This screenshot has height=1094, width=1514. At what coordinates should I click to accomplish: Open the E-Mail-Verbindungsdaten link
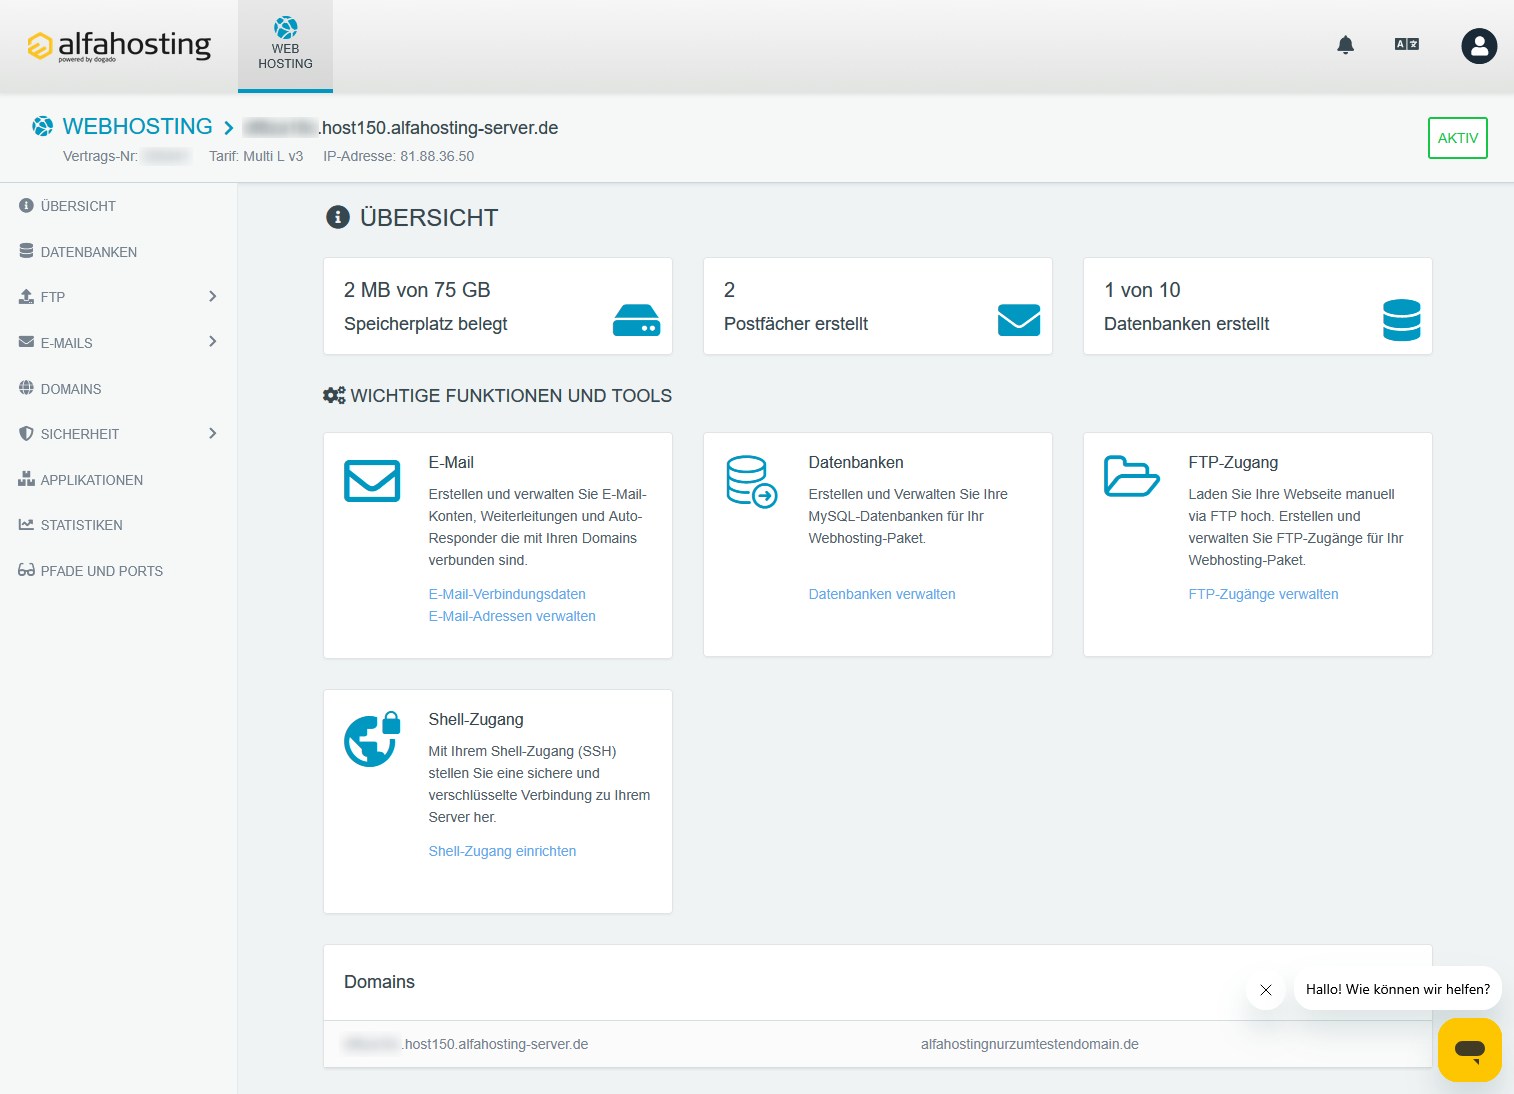[x=506, y=594]
